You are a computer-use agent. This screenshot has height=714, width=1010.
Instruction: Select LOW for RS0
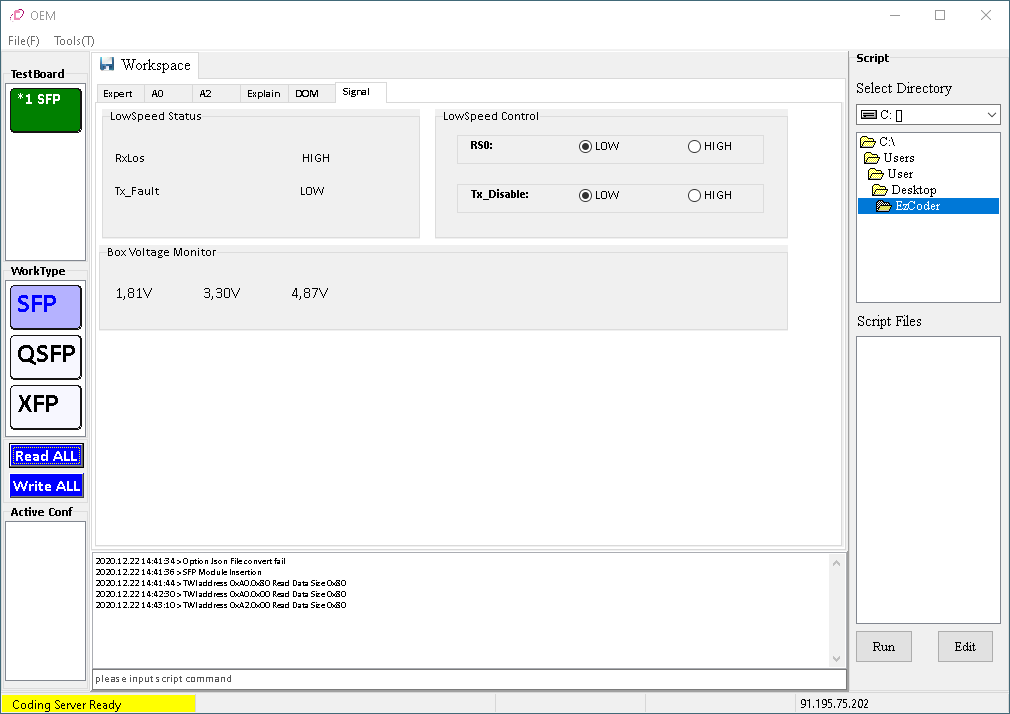click(586, 147)
